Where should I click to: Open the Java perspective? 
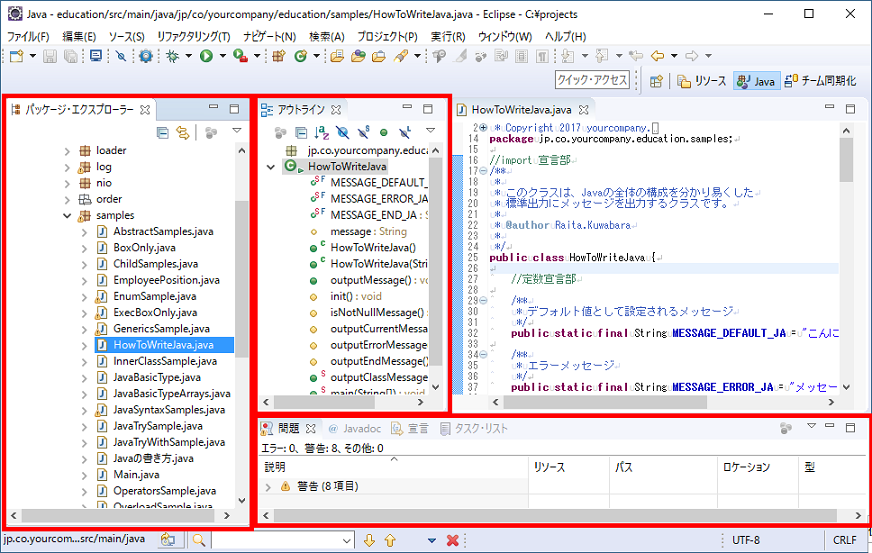[756, 81]
